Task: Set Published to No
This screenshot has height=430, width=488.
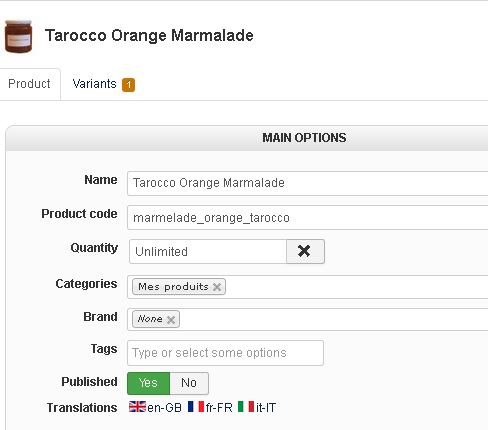Action: pos(189,383)
